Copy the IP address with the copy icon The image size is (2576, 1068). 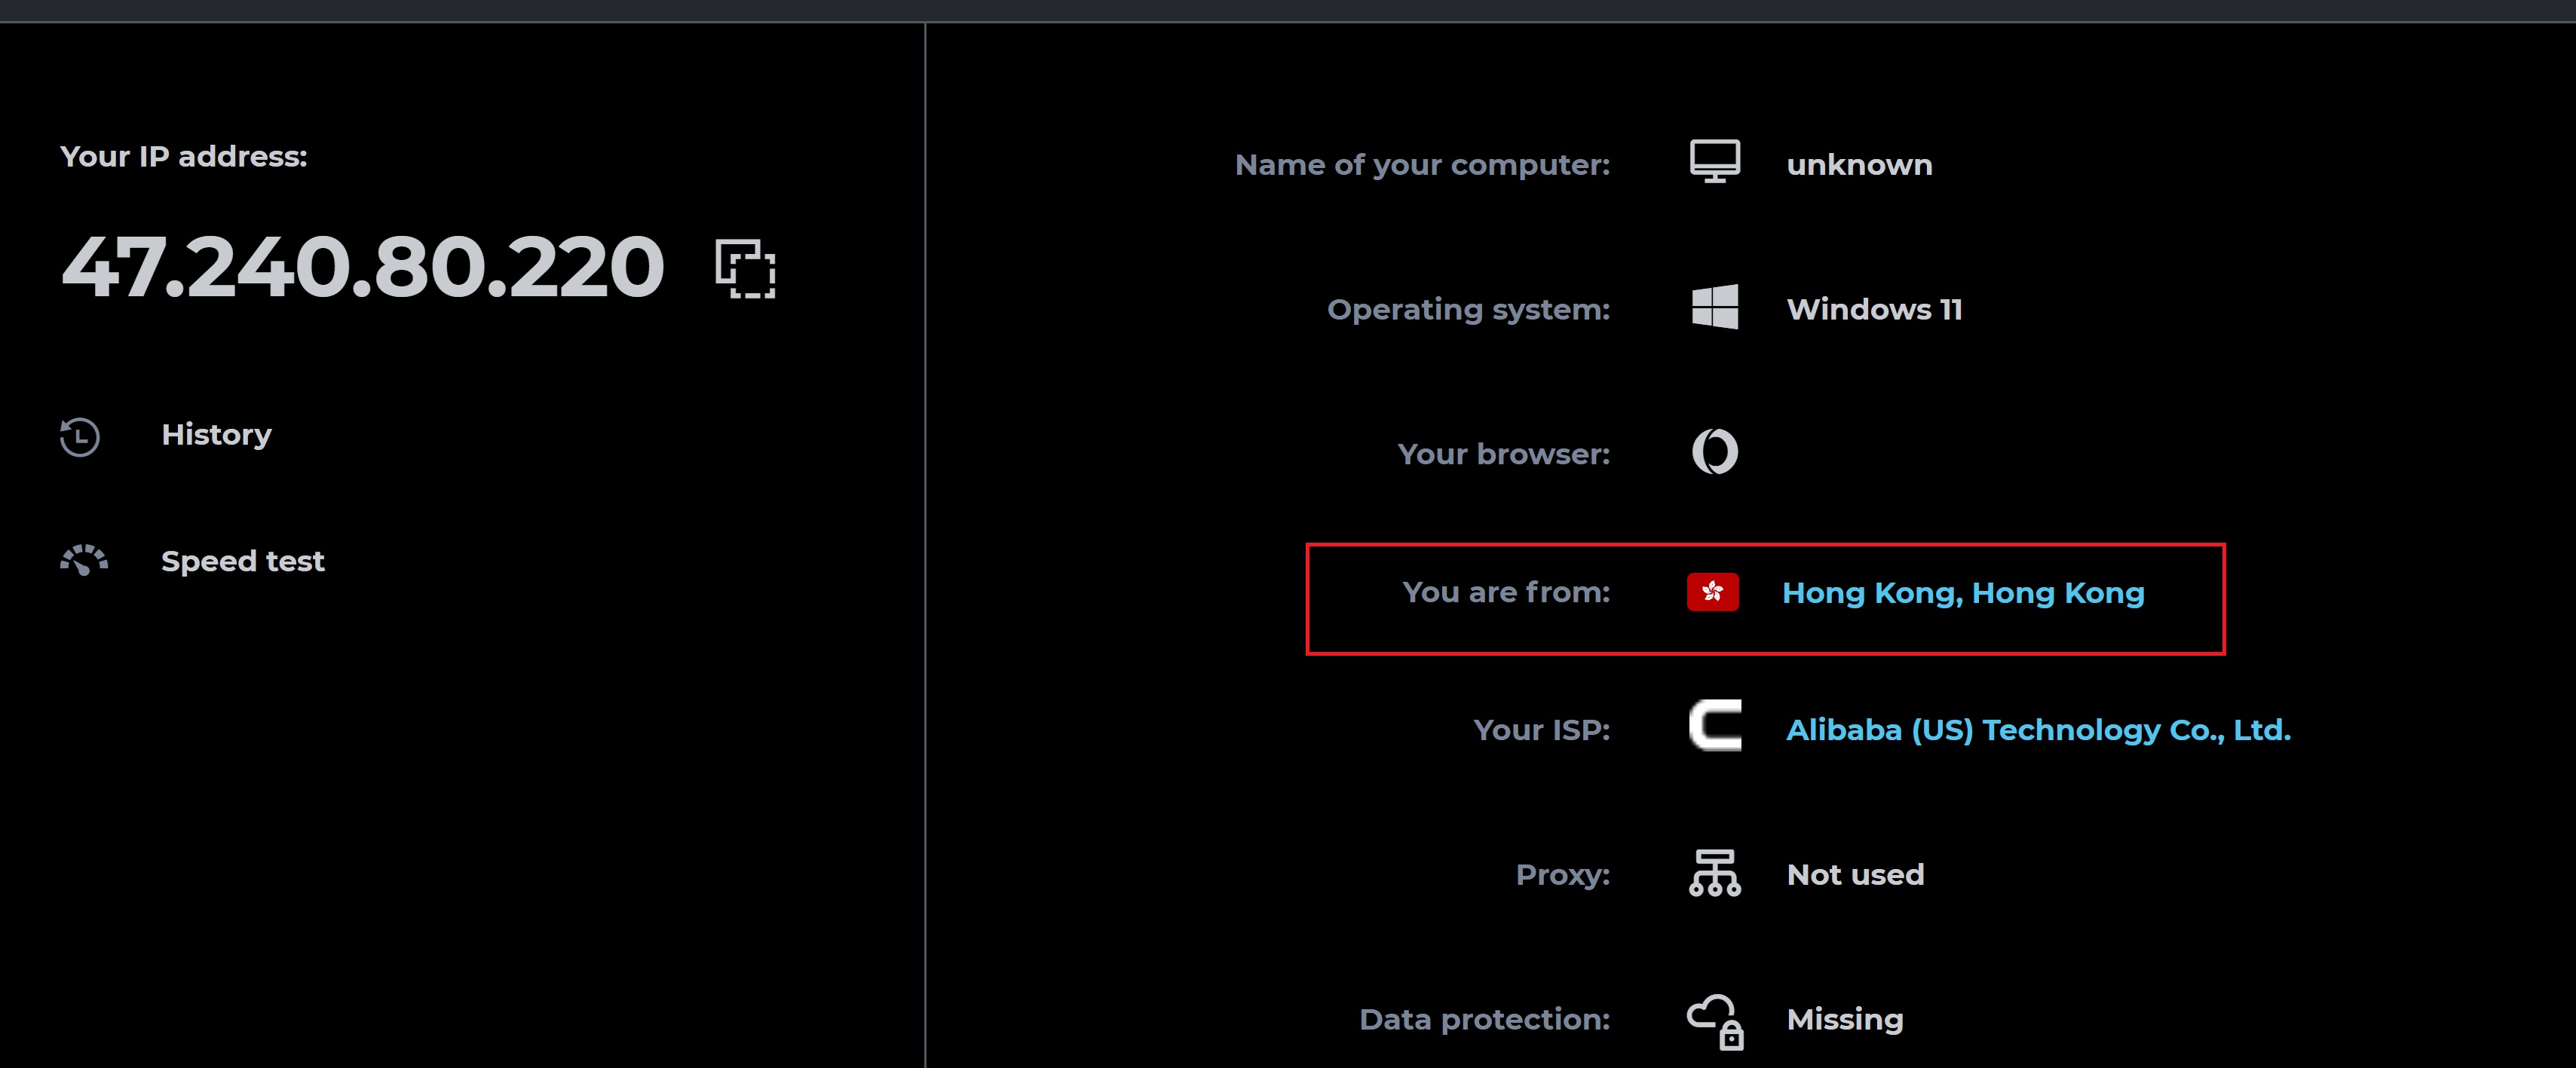pyautogui.click(x=745, y=268)
